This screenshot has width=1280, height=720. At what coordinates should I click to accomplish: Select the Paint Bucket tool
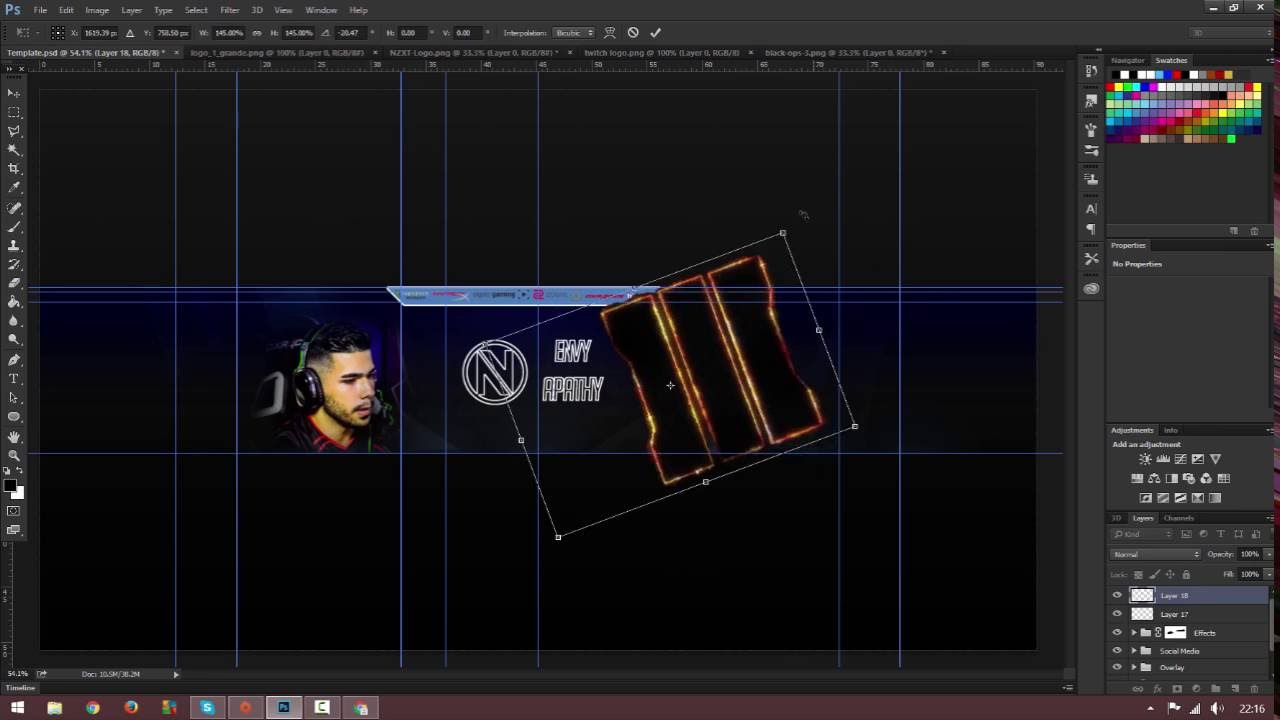tap(14, 302)
